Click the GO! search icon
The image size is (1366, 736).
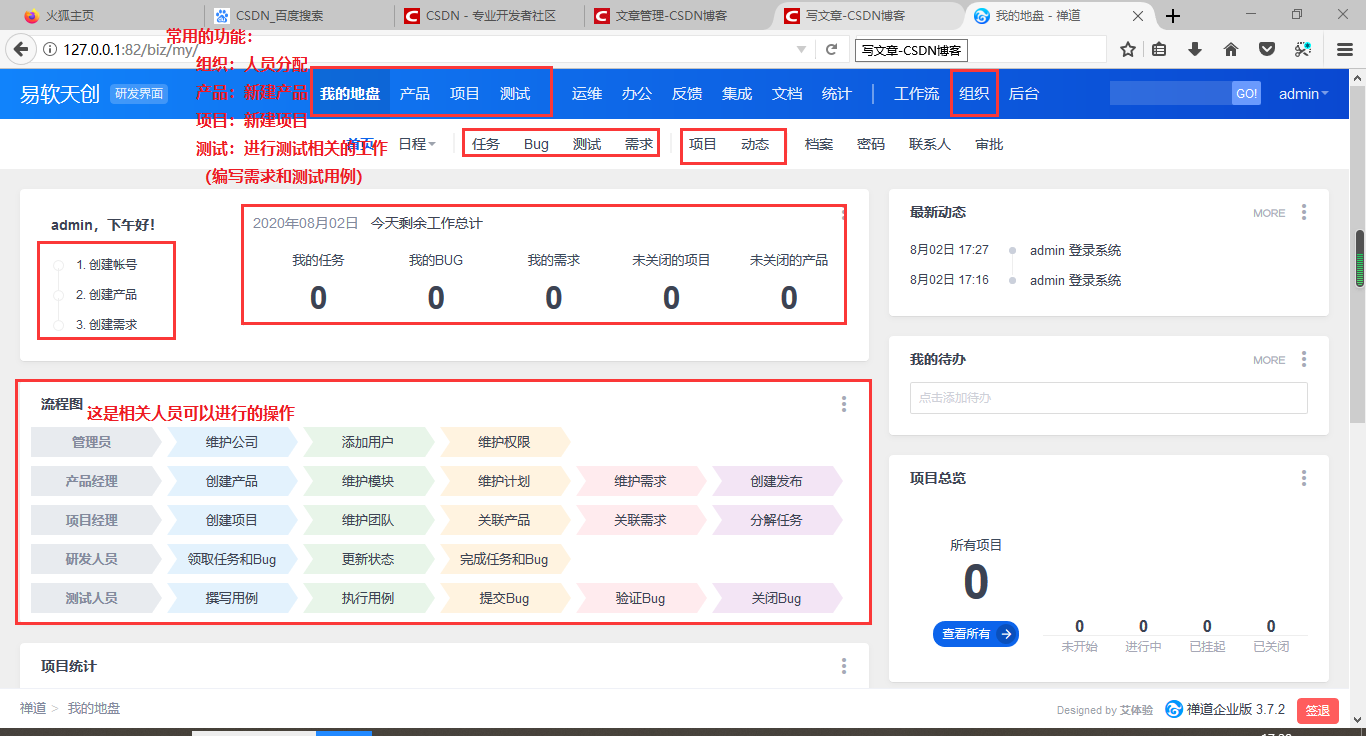click(1246, 93)
